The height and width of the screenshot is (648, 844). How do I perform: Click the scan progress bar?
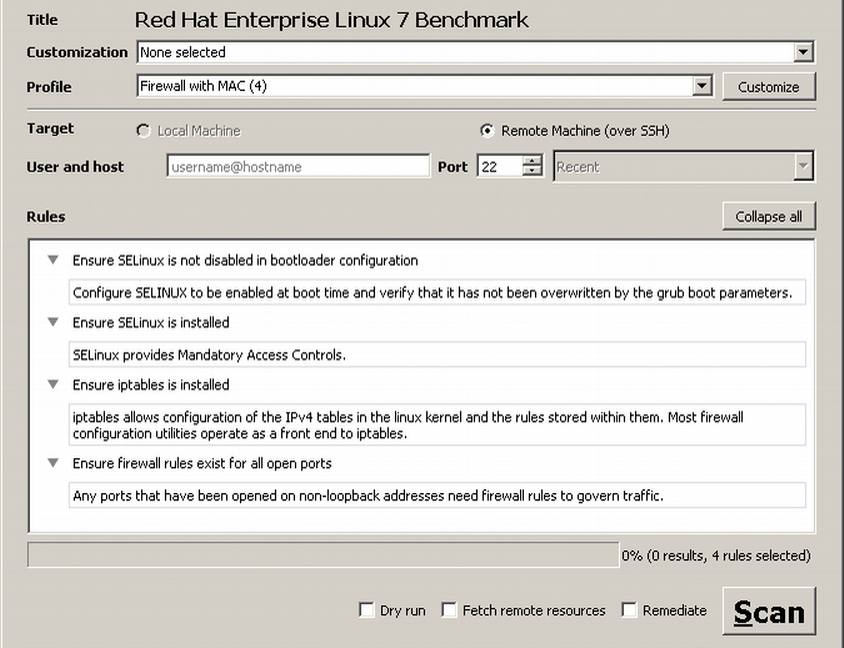click(323, 555)
